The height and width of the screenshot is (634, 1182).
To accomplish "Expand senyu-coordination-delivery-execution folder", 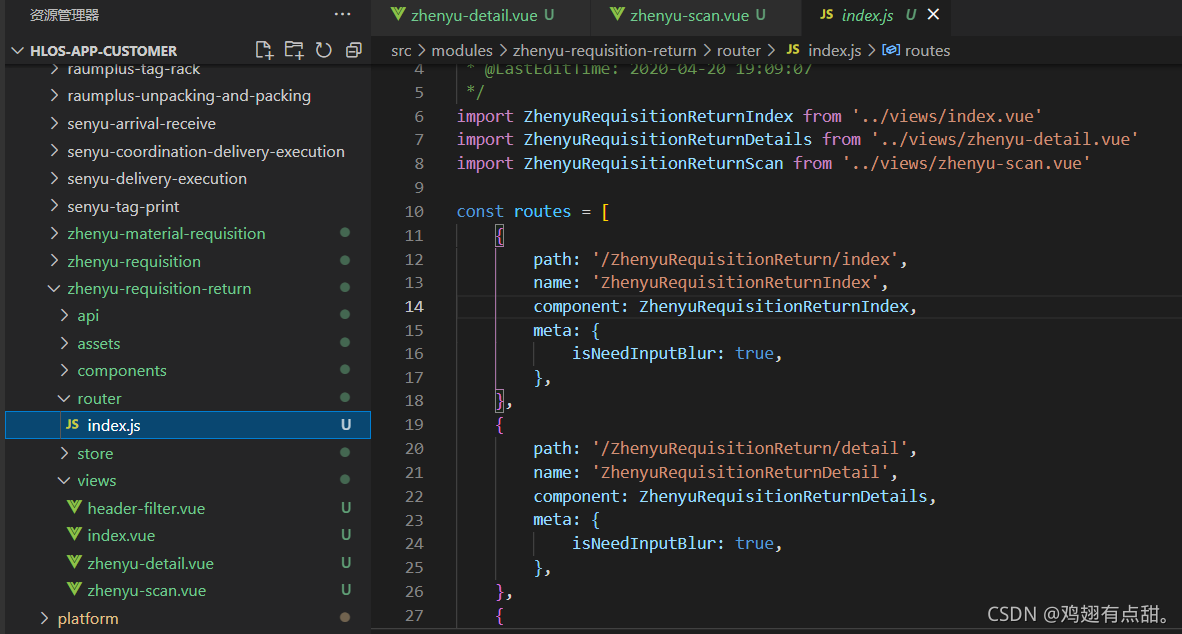I will (x=205, y=152).
